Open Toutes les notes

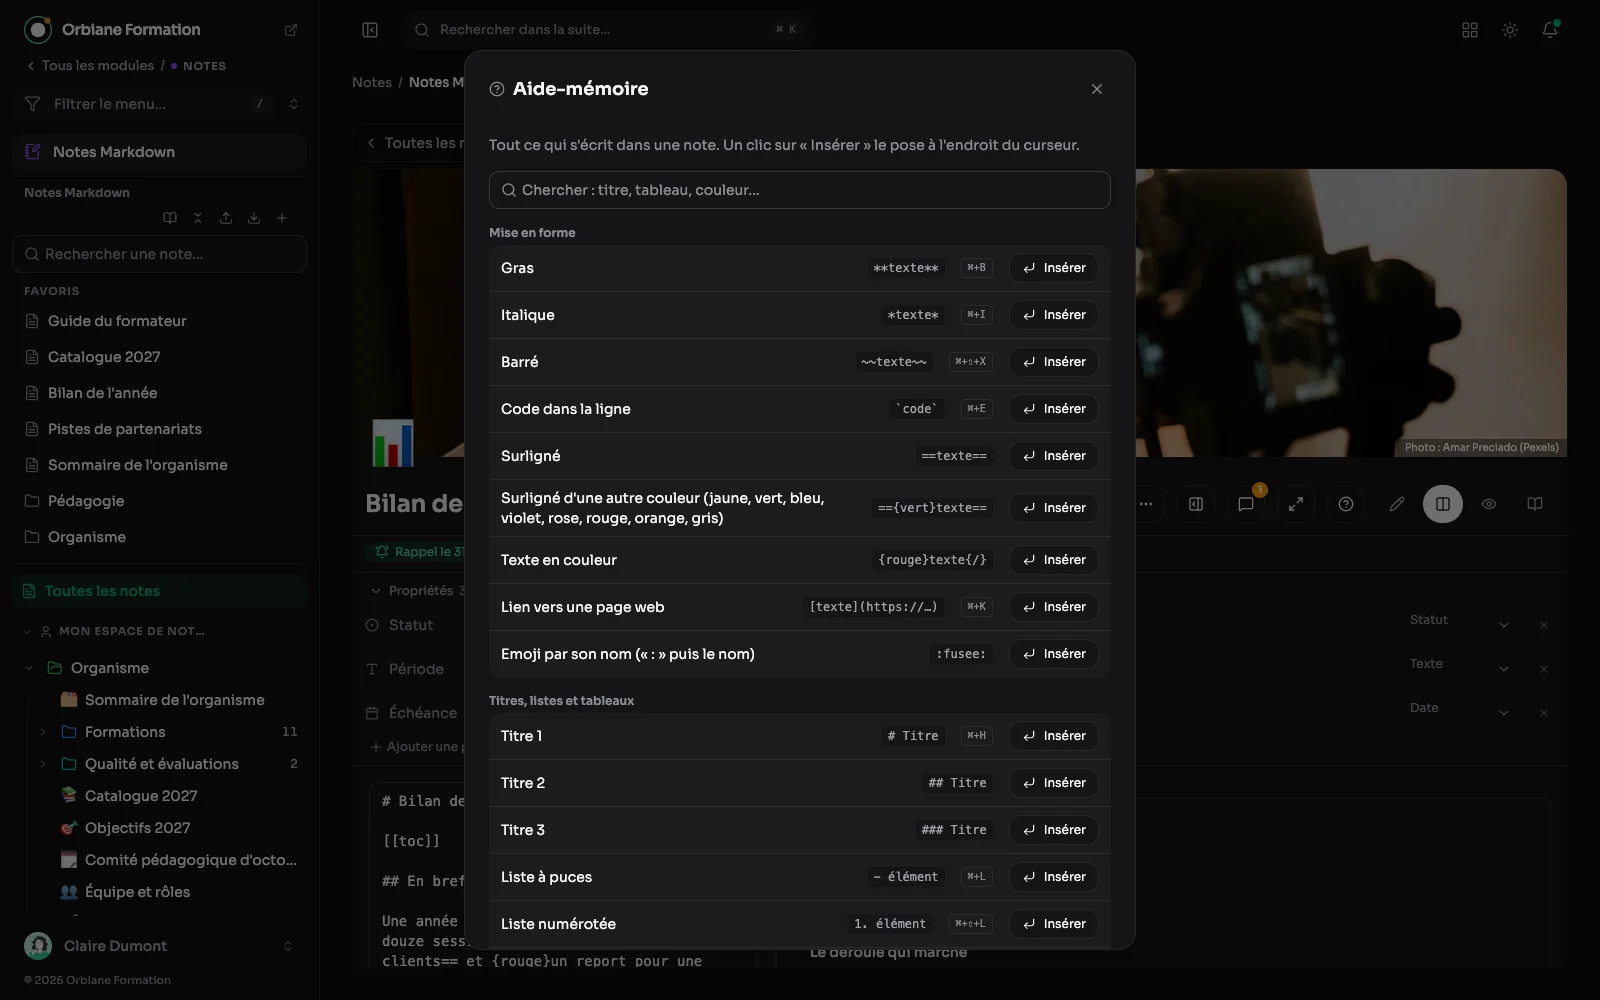[x=160, y=591]
